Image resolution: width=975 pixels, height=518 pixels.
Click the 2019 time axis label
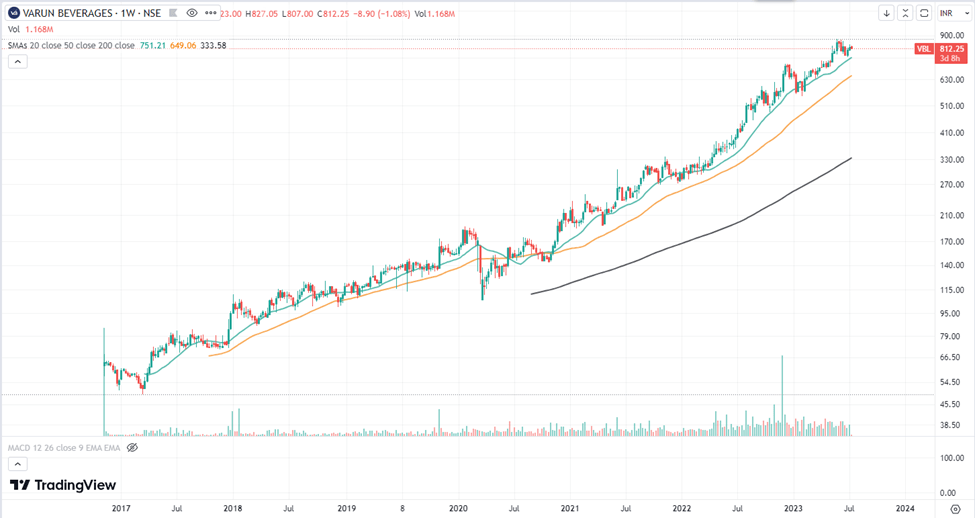347,508
